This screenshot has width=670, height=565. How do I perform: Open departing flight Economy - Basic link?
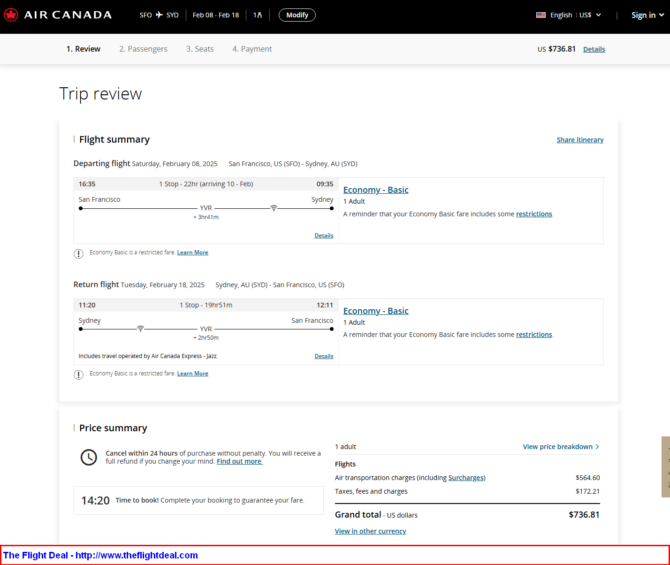coord(376,190)
